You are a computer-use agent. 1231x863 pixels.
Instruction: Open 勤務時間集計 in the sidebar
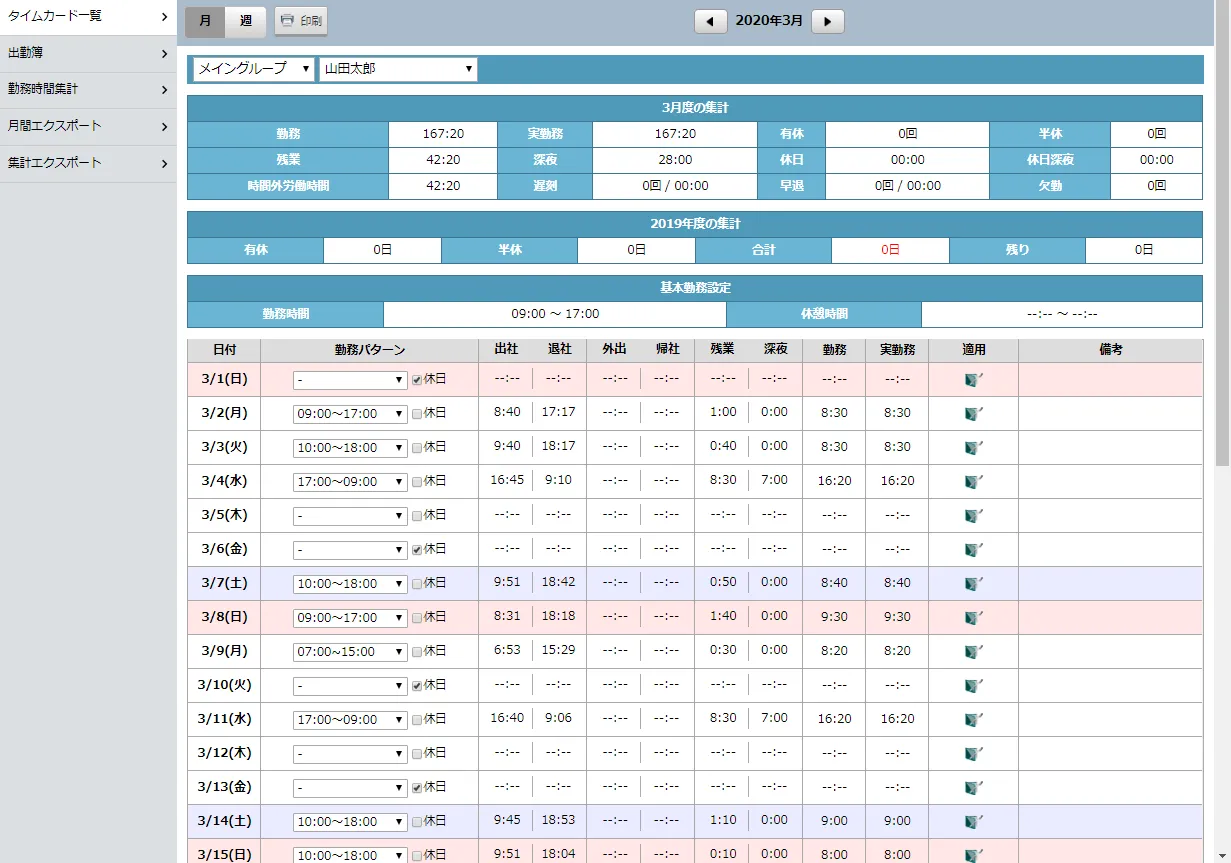click(88, 89)
